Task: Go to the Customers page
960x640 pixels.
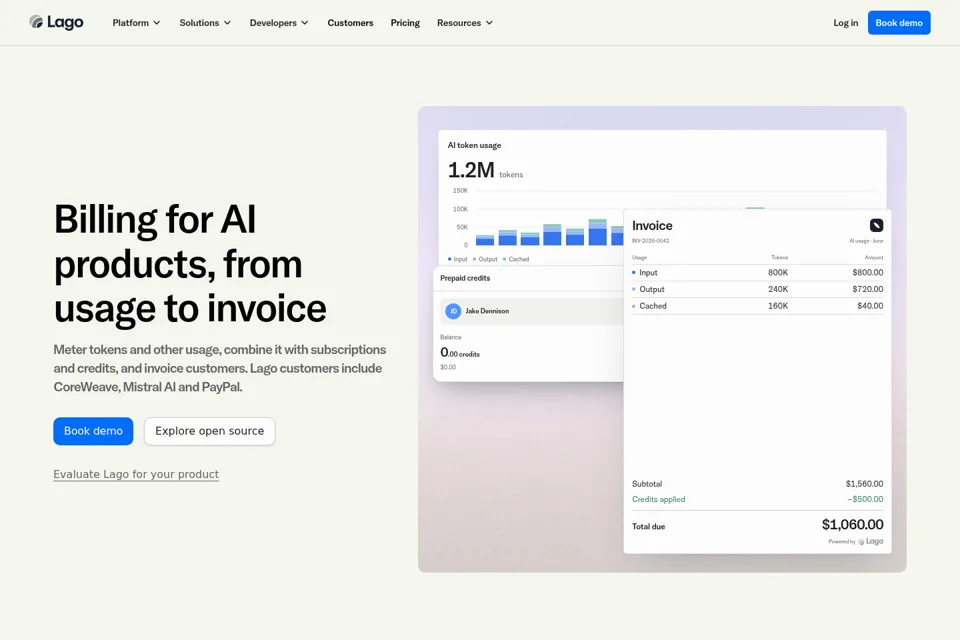Action: [350, 23]
